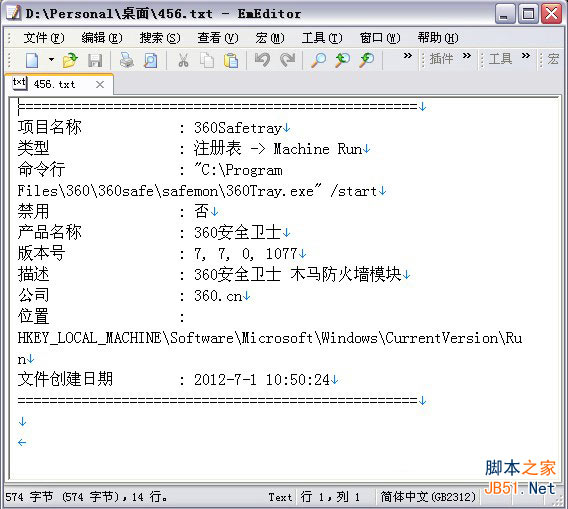Click the 简体中文(GB2312) encoding status cell
The image size is (568, 509).
pyautogui.click(x=428, y=497)
